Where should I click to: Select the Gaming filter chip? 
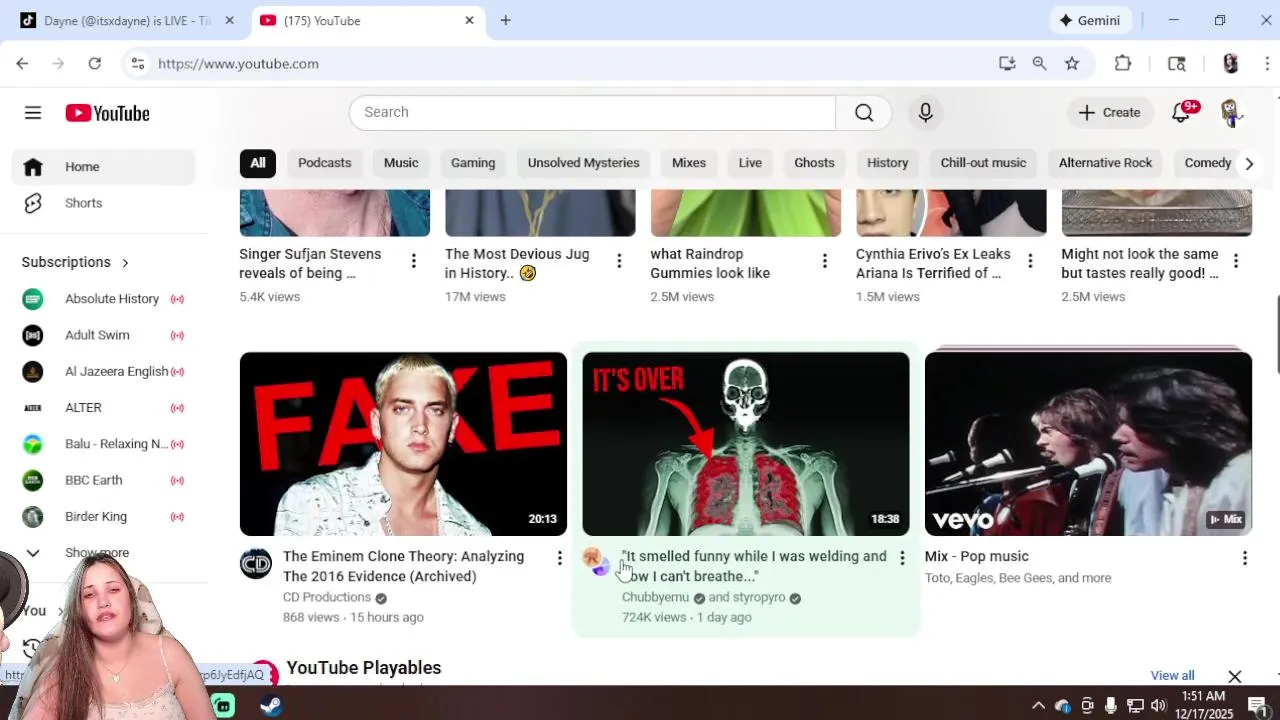pyautogui.click(x=473, y=163)
